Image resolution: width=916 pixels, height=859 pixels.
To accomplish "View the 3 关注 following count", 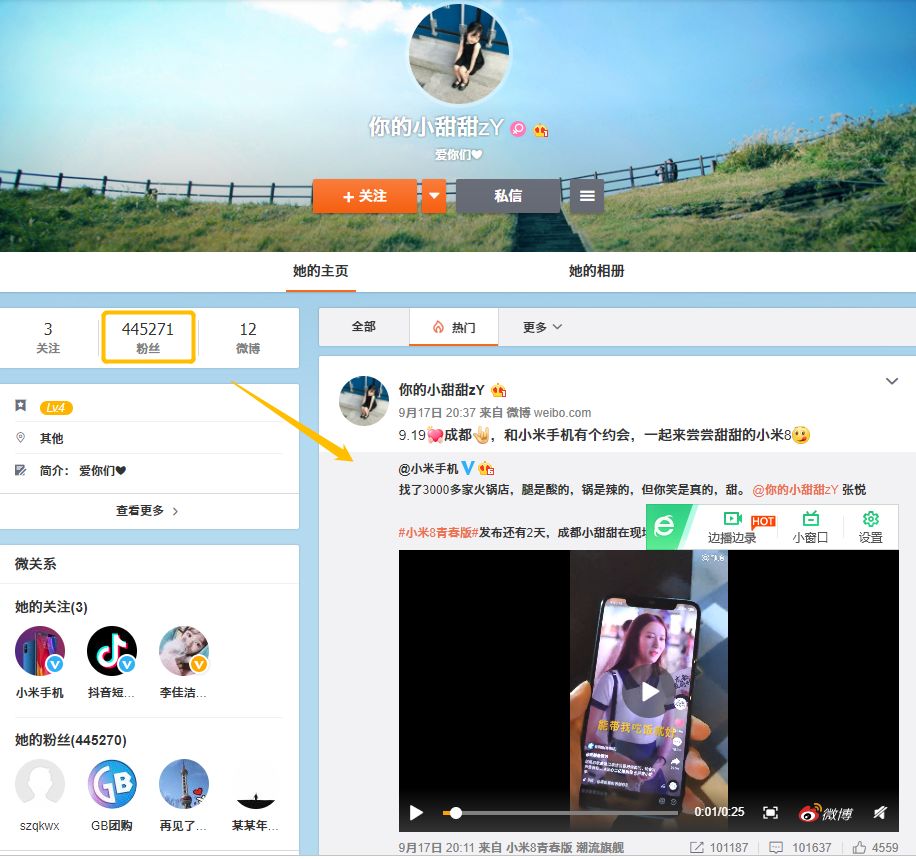I will coord(48,338).
